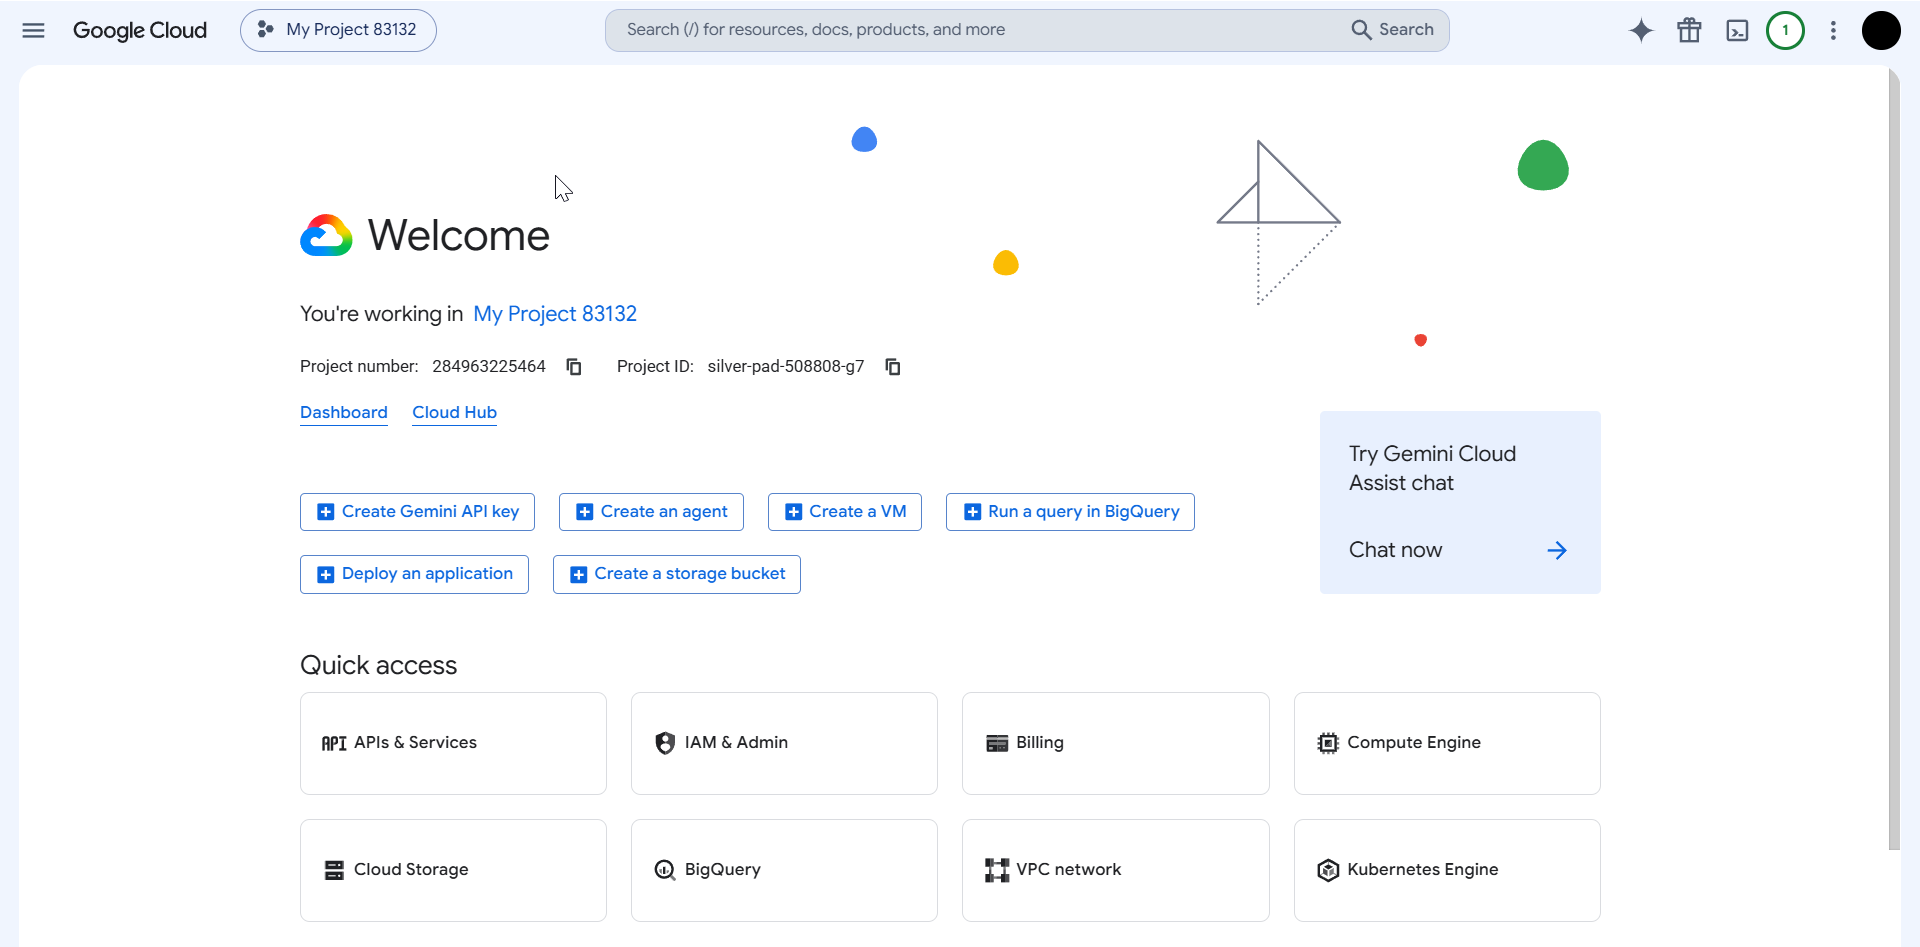Click the Billing credit card icon
The height and width of the screenshot is (947, 1920).
click(x=997, y=743)
